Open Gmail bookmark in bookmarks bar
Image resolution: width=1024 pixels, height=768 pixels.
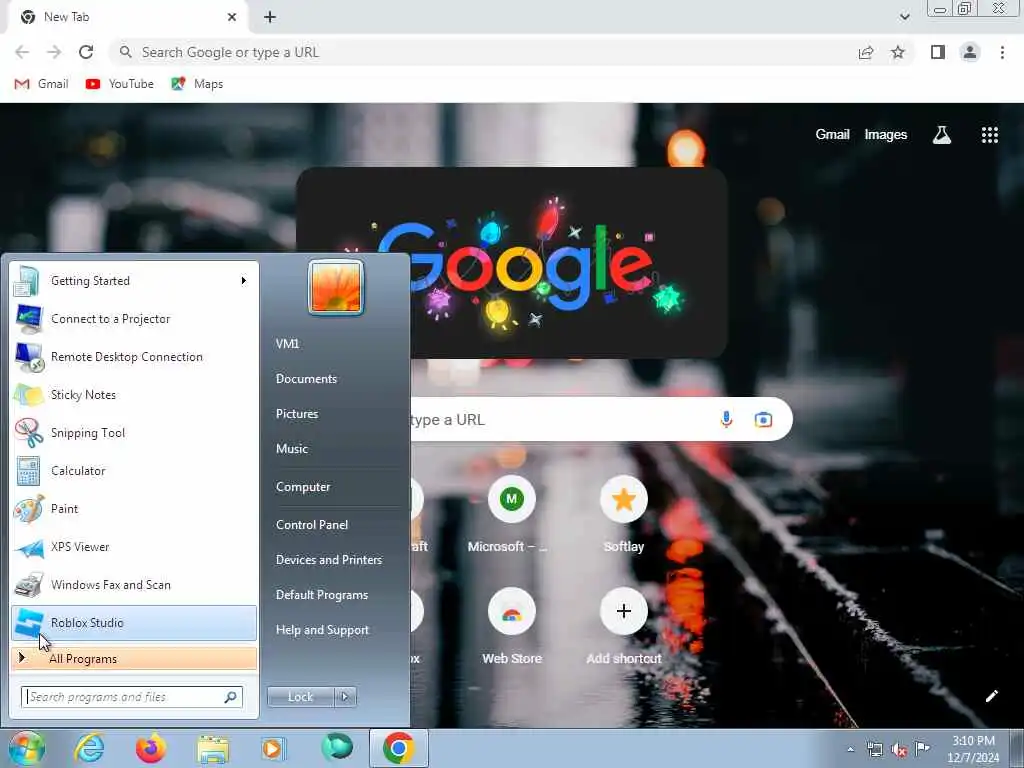(x=41, y=84)
